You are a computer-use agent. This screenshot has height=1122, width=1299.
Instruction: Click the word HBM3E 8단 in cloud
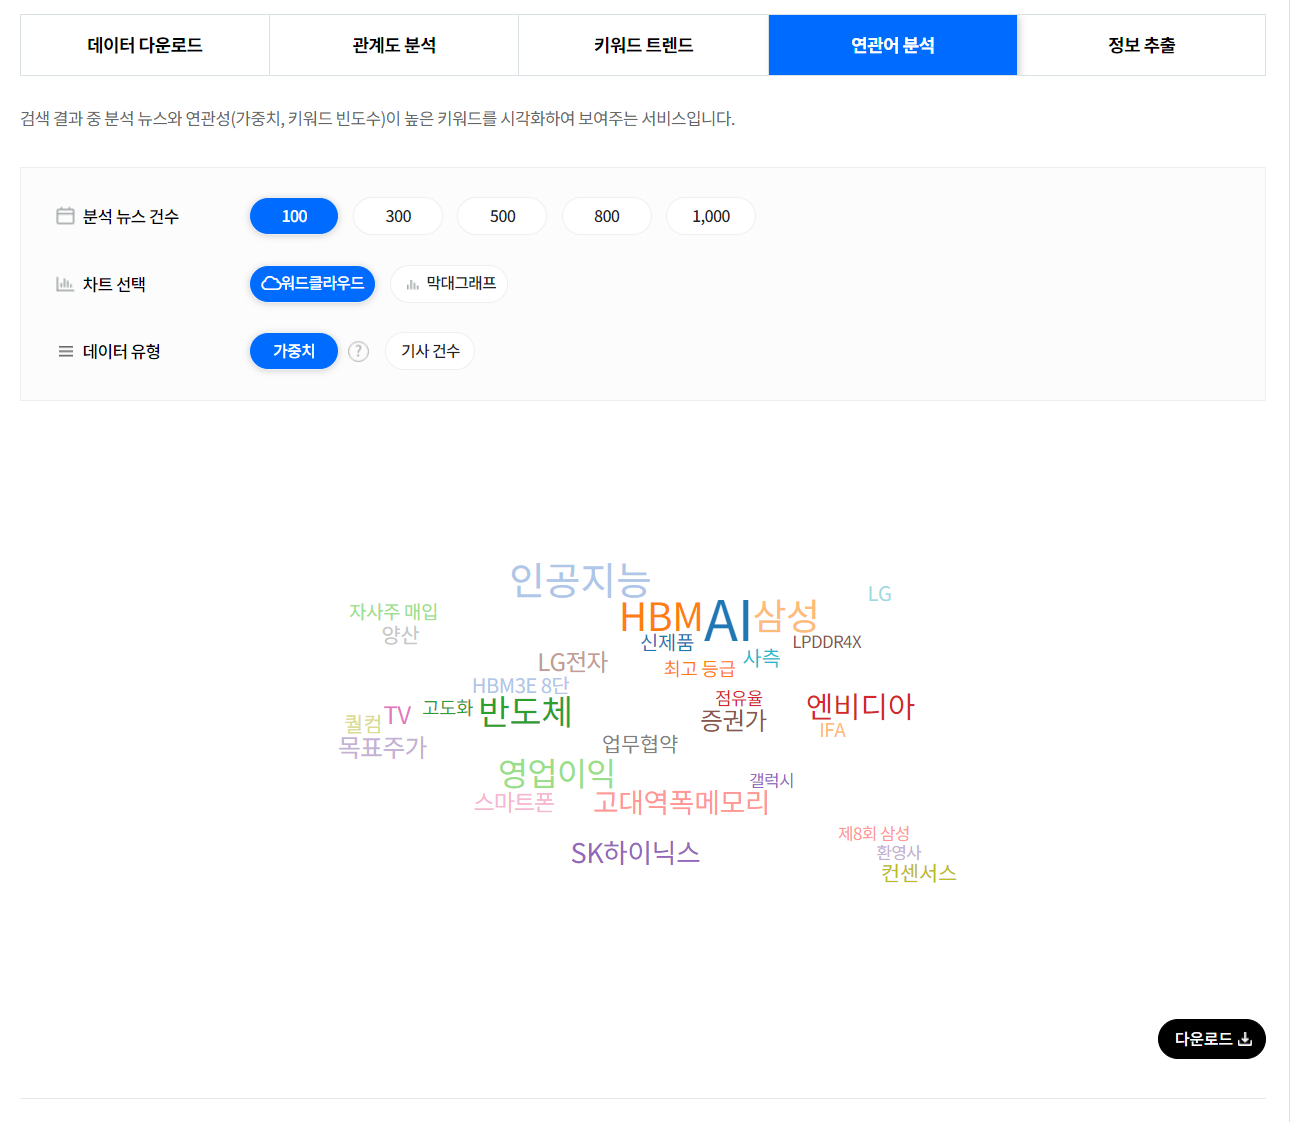click(520, 686)
